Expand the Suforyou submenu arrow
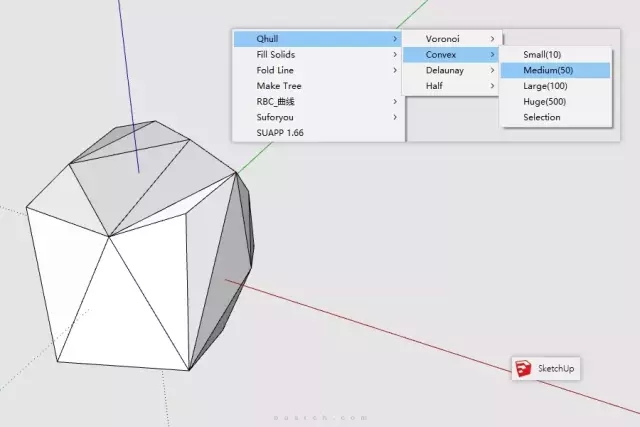Viewport: 640px width, 427px height. 395,117
